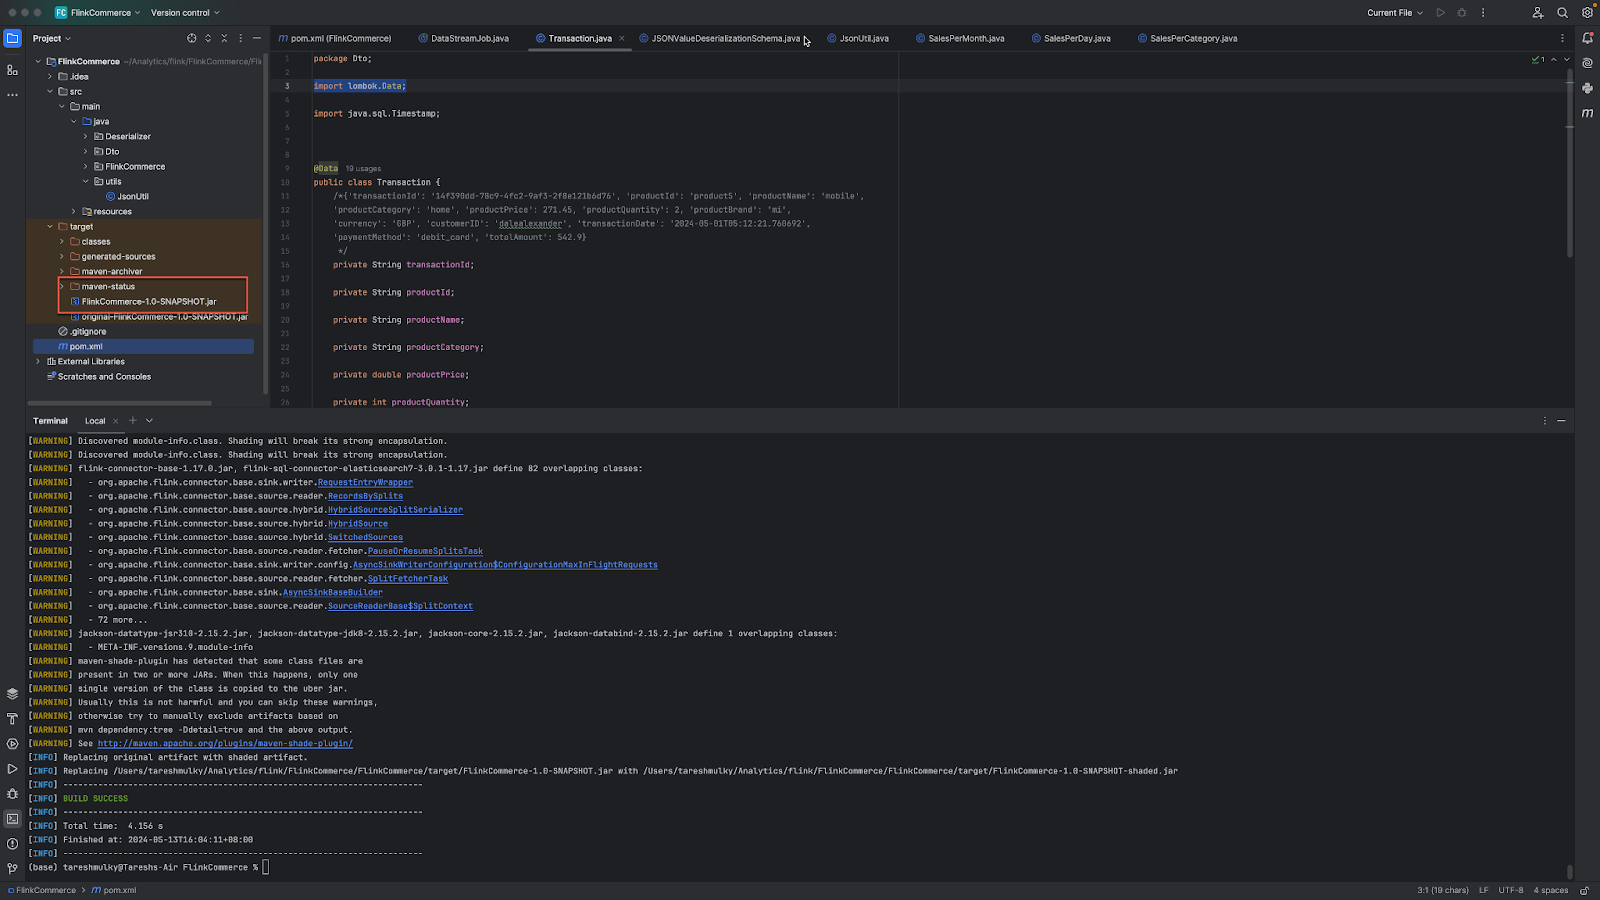Click the Run button in top toolbar
This screenshot has width=1600, height=900.
coord(1440,13)
